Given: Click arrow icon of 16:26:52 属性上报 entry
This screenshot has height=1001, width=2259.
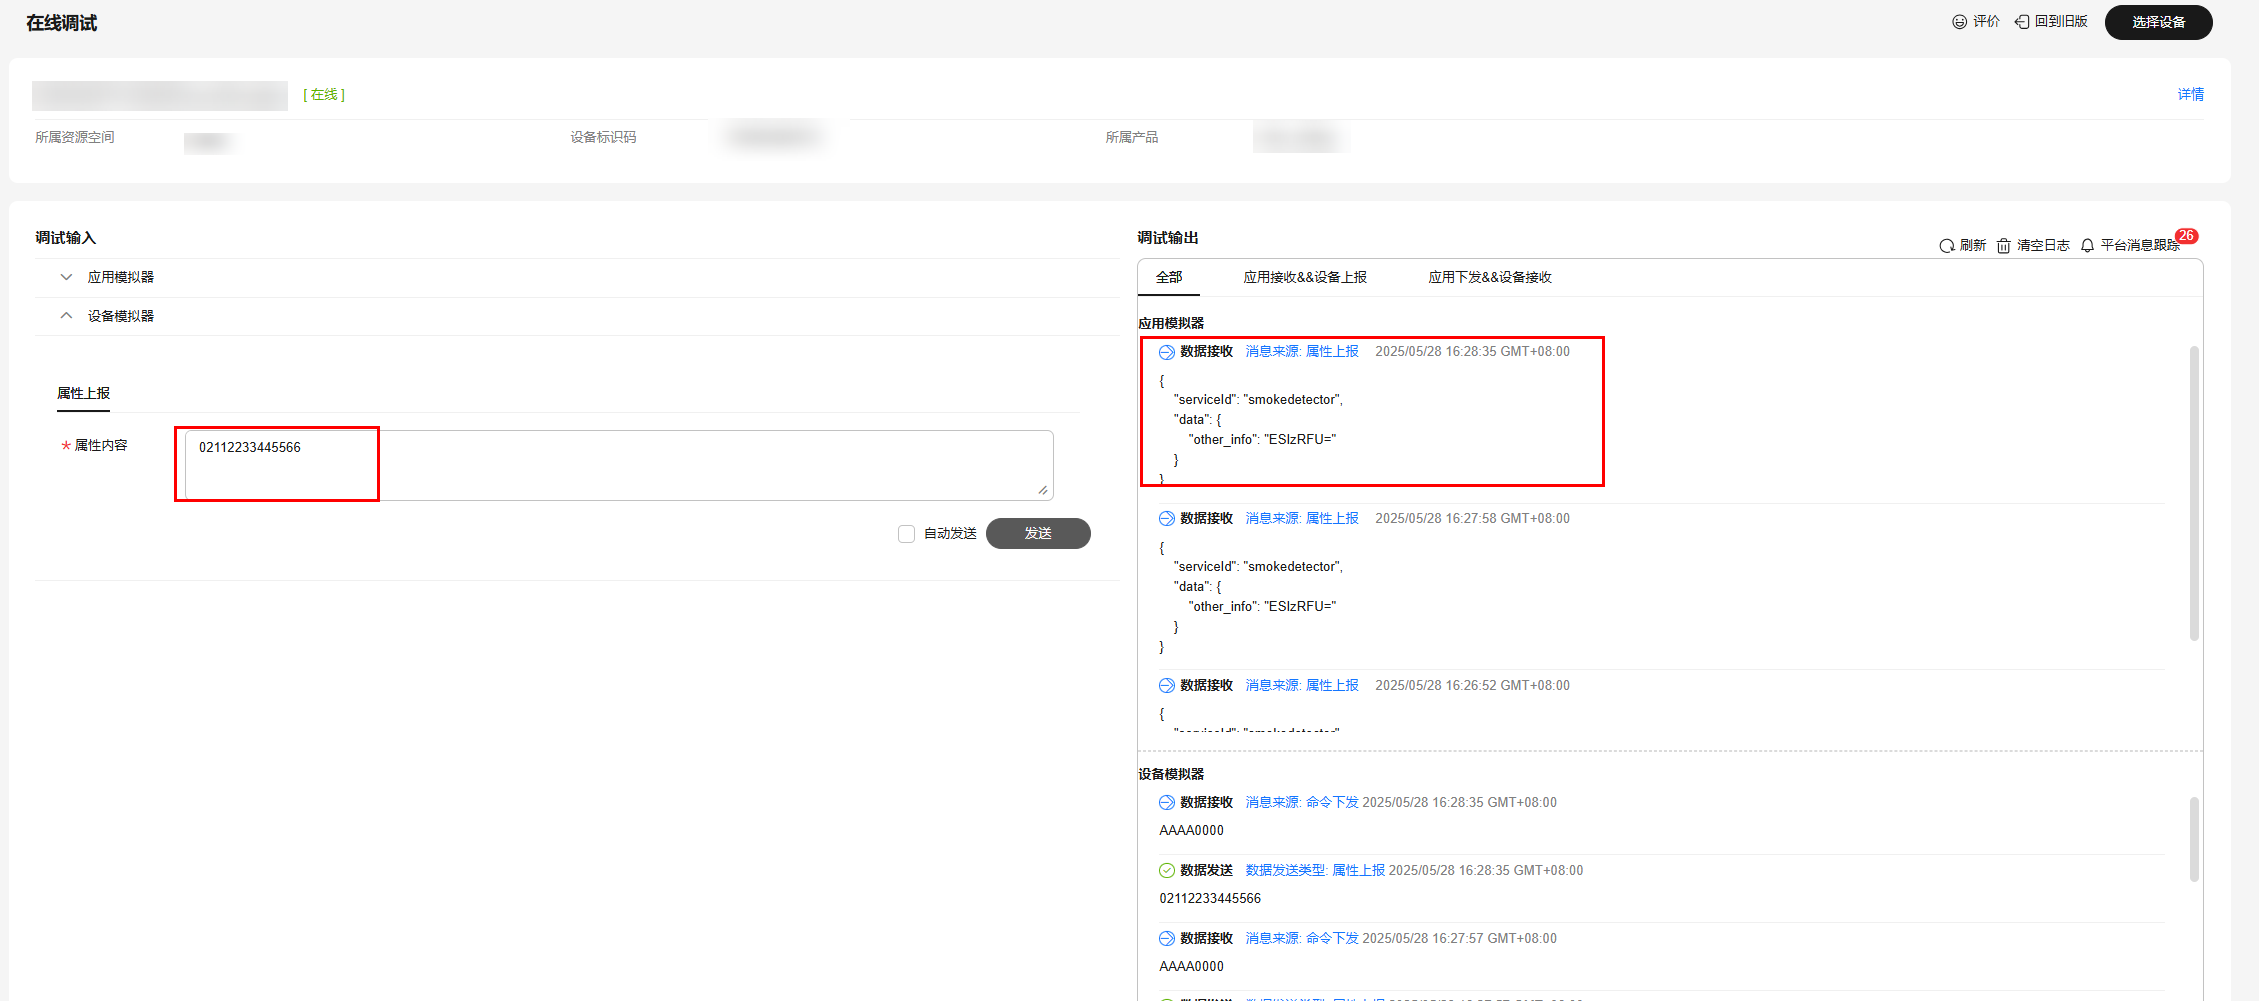Looking at the screenshot, I should pos(1166,686).
